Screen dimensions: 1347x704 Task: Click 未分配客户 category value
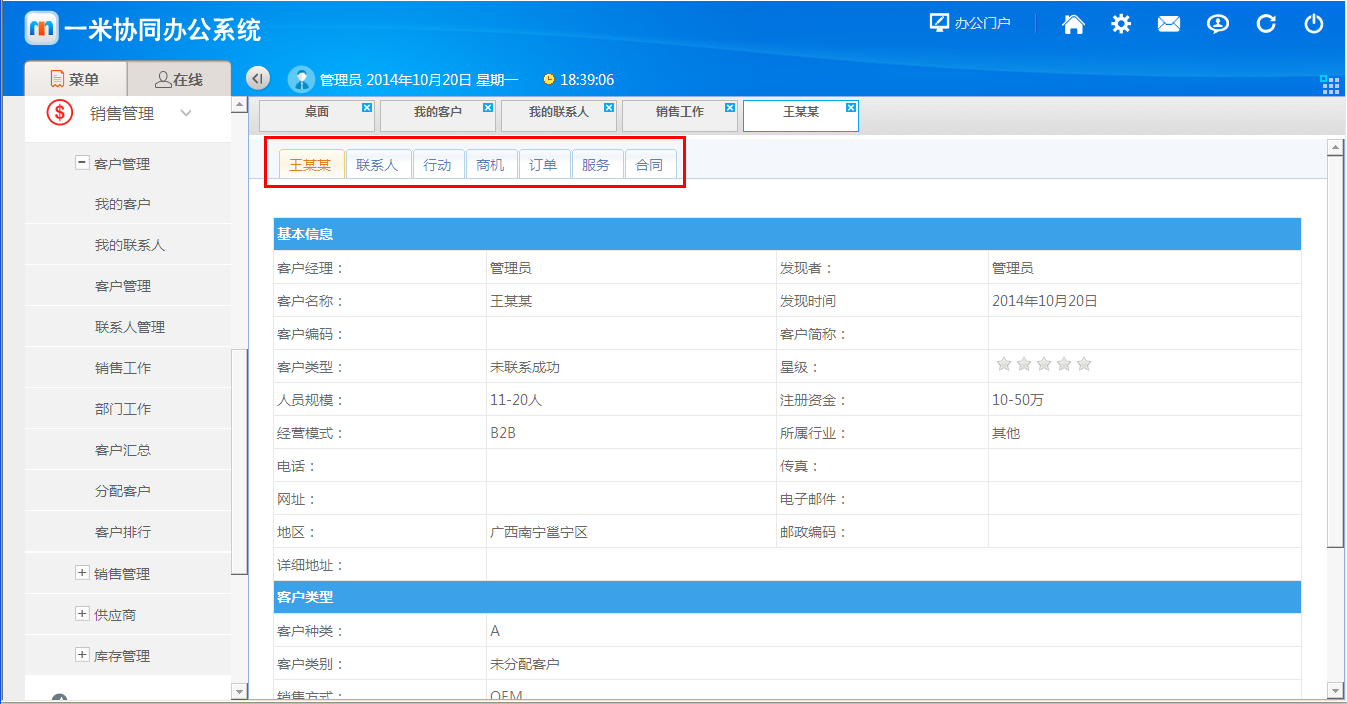click(525, 664)
